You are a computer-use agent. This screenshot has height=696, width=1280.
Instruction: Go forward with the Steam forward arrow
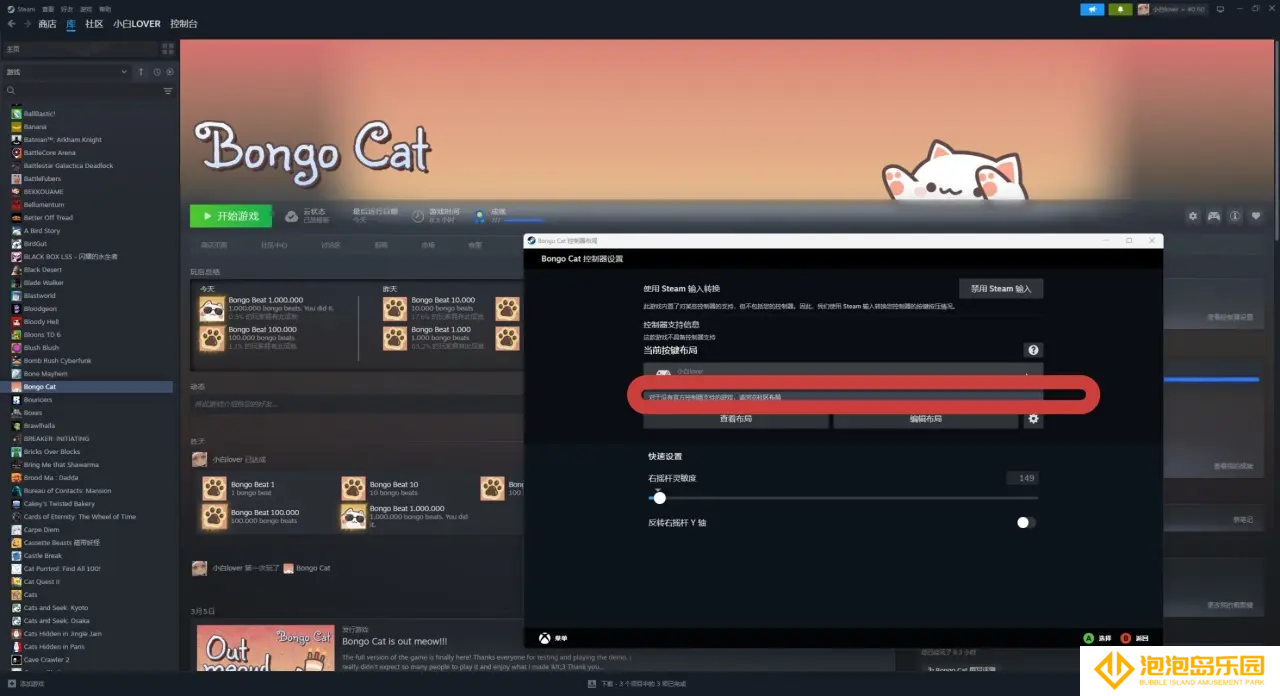click(26, 23)
